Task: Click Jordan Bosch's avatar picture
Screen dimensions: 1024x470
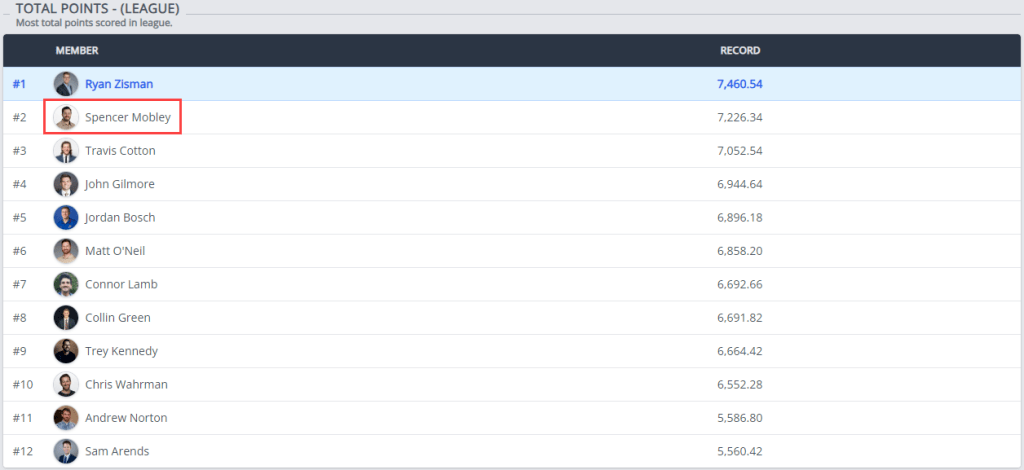Action: tap(66, 218)
